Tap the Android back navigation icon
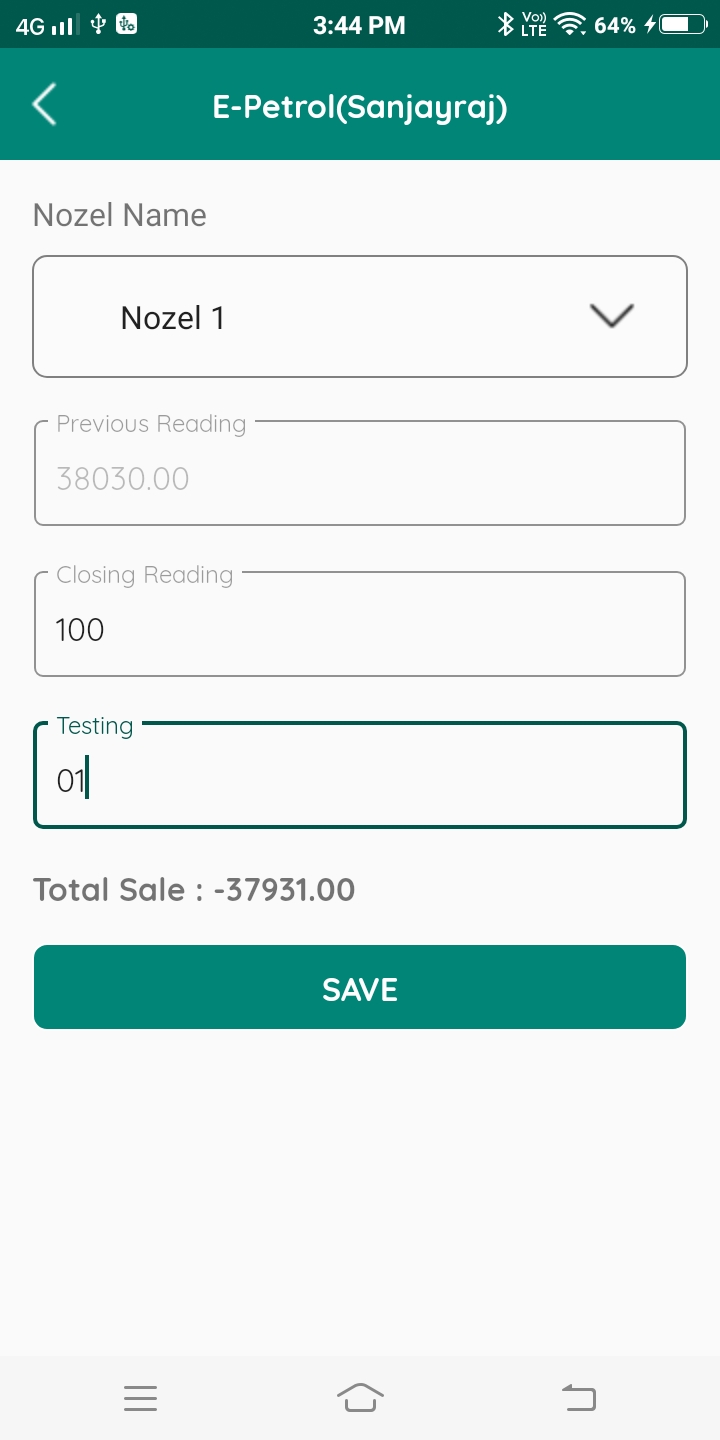This screenshot has width=720, height=1440. [x=579, y=1398]
